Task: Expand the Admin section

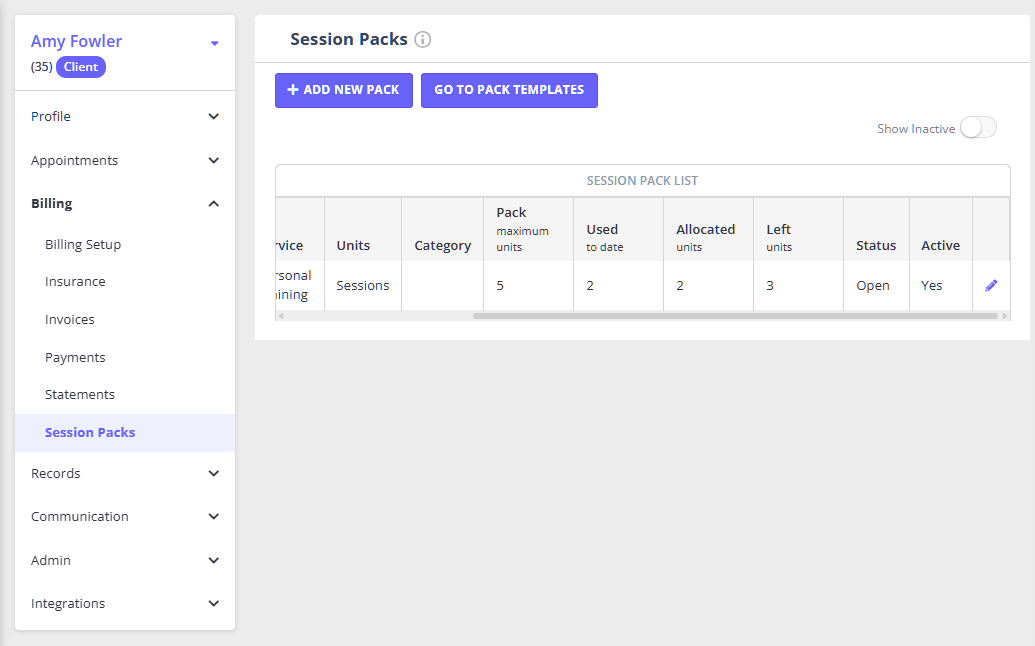Action: coord(213,561)
